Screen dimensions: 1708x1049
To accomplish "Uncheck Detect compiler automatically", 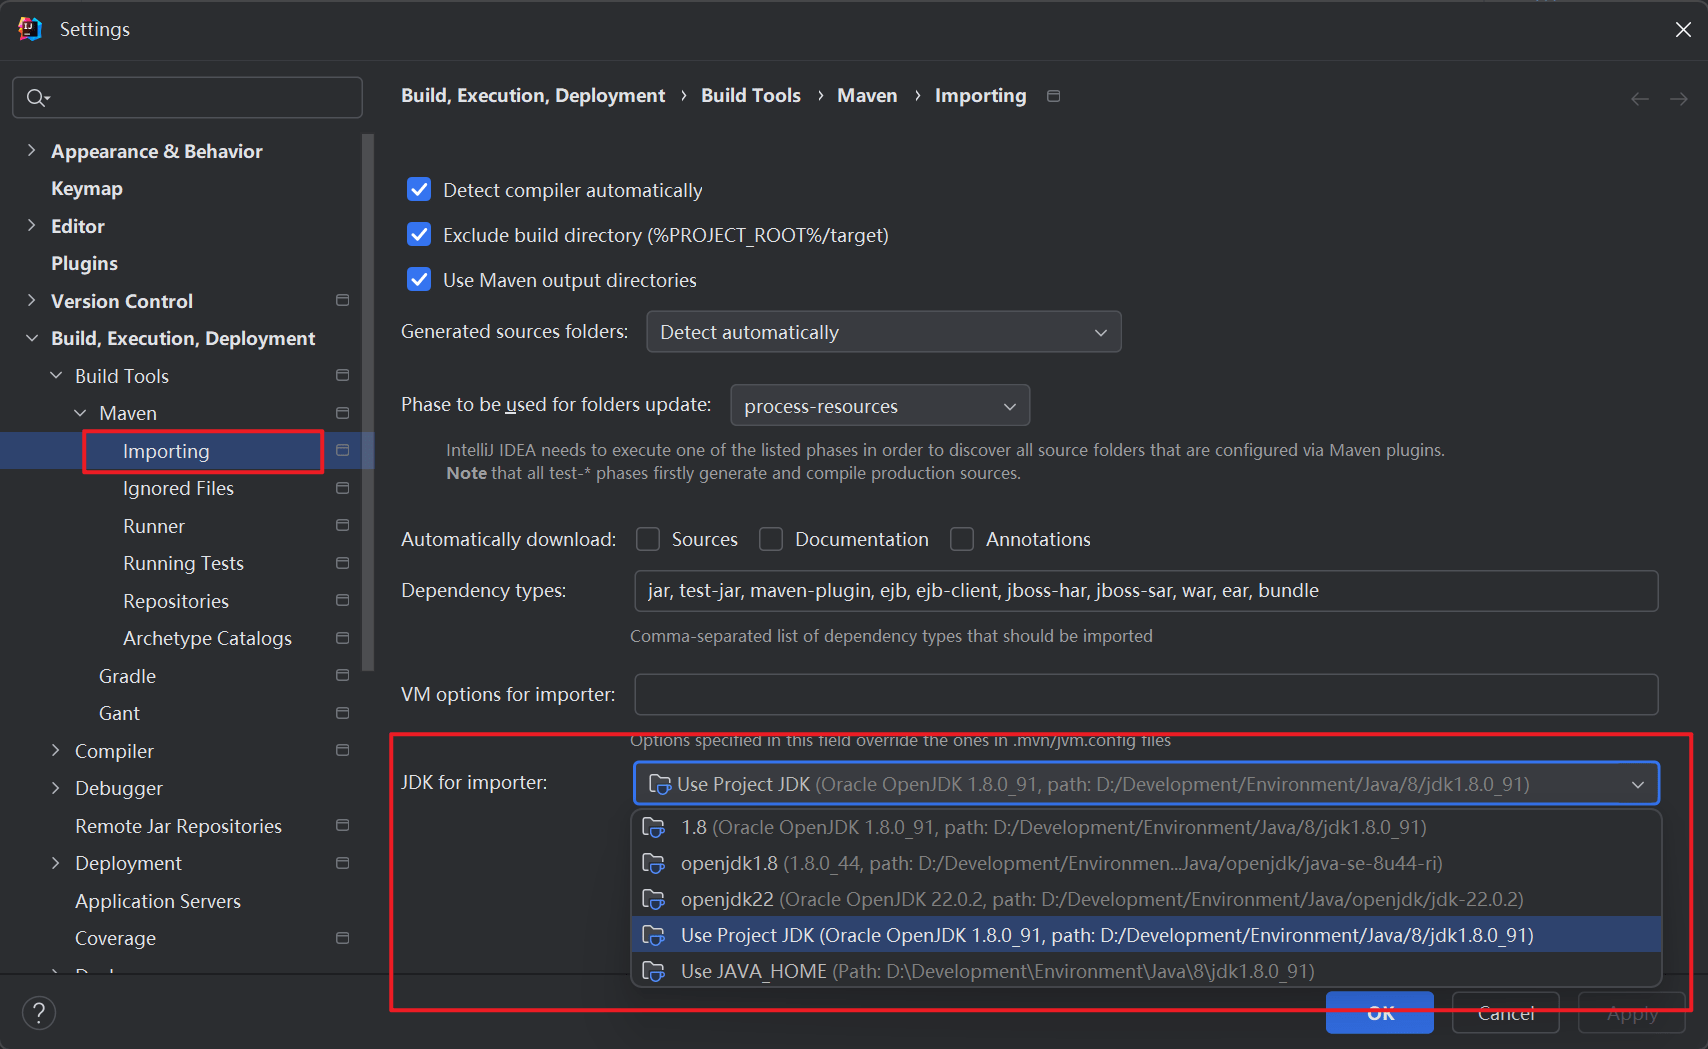I will point(418,189).
